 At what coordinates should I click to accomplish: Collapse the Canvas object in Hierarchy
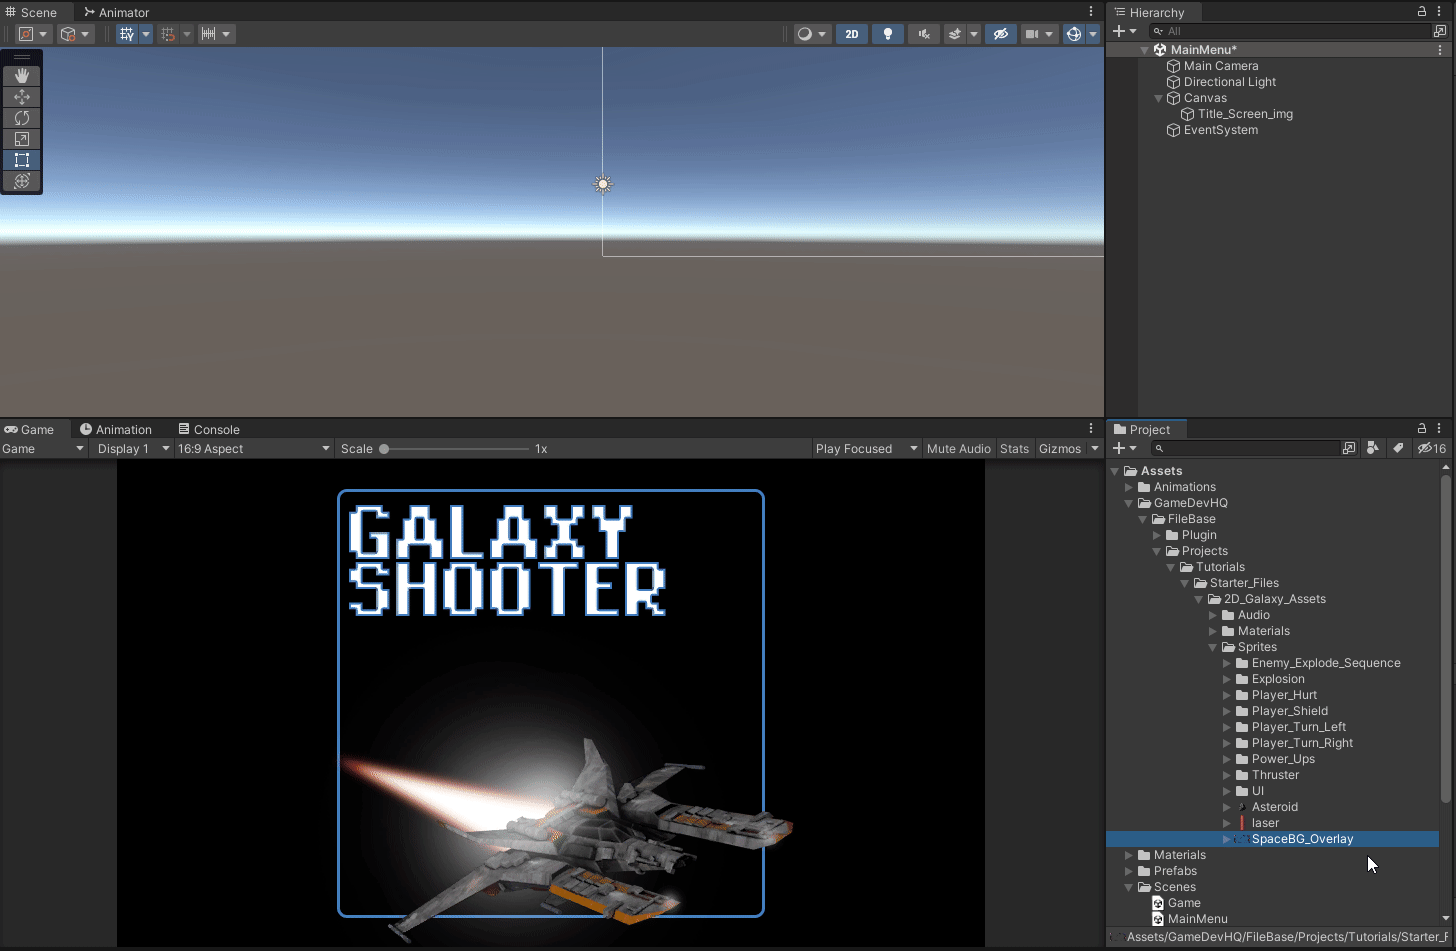click(1159, 98)
